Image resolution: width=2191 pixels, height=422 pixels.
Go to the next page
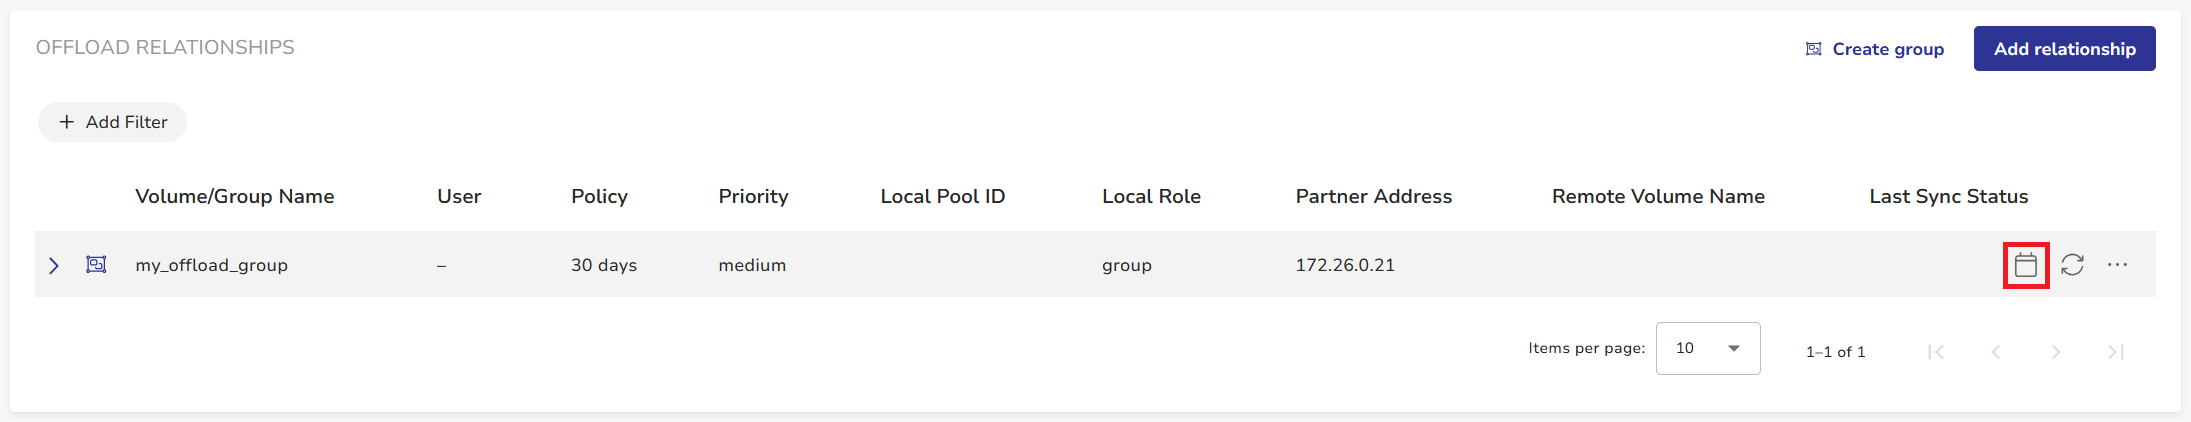2056,352
